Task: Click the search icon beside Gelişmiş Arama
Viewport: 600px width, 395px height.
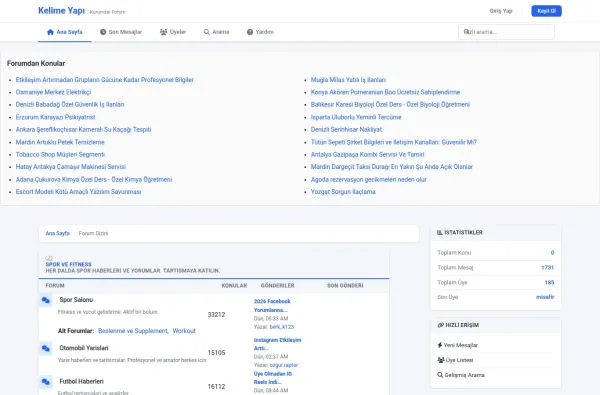Action: pyautogui.click(x=440, y=375)
